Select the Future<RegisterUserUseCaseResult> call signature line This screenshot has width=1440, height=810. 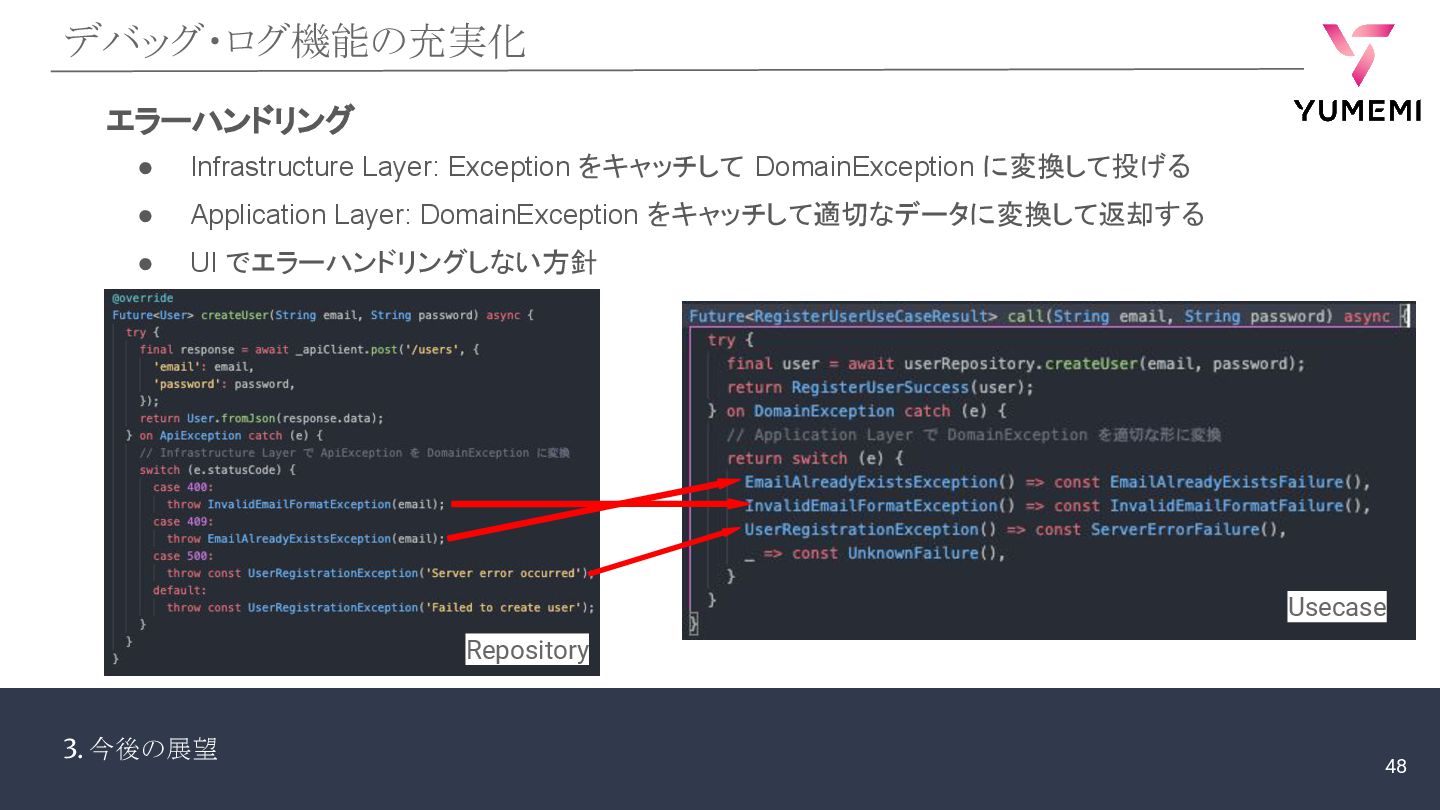1048,316
